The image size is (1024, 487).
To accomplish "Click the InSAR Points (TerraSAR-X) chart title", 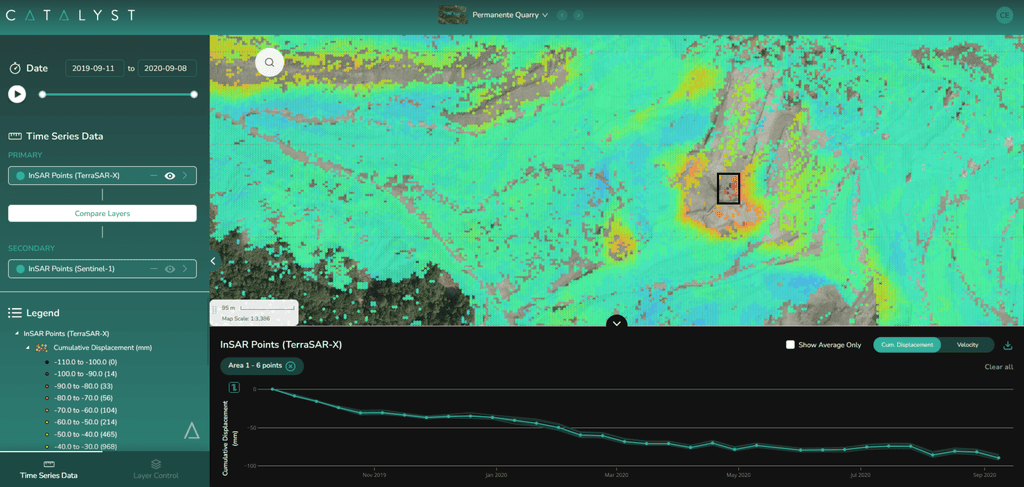I will pos(281,345).
